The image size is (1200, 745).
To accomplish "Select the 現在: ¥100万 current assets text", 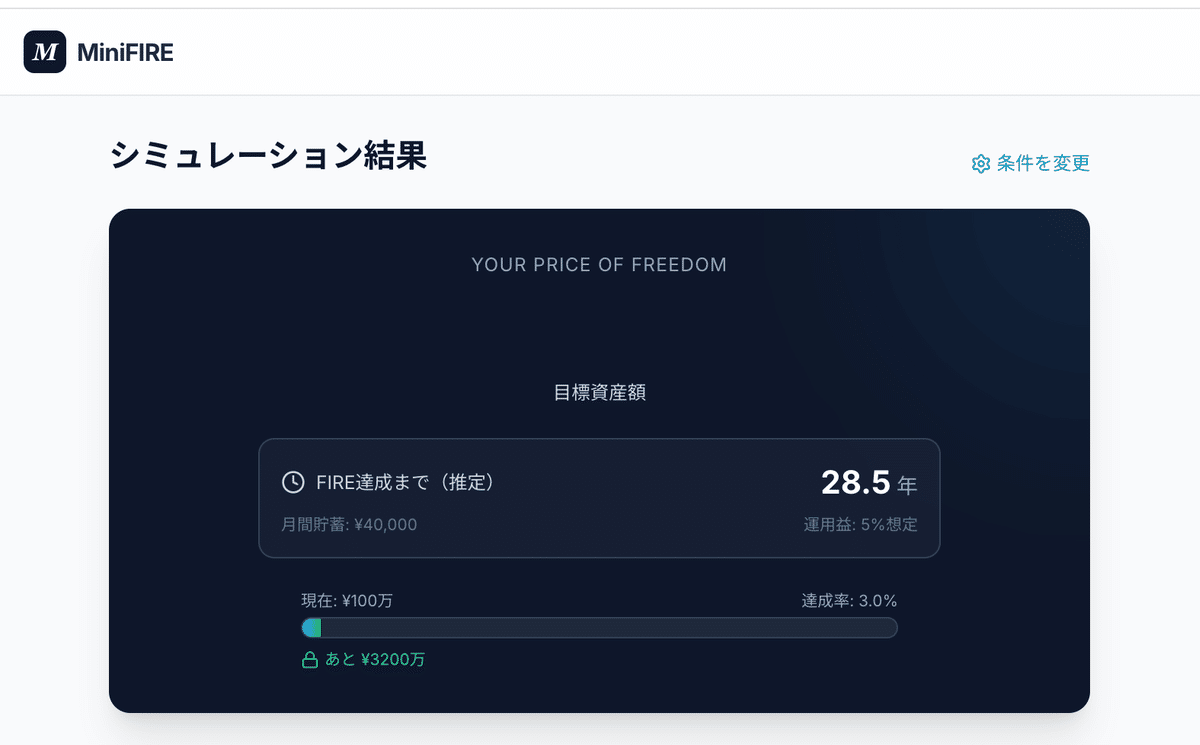I will coord(346,600).
